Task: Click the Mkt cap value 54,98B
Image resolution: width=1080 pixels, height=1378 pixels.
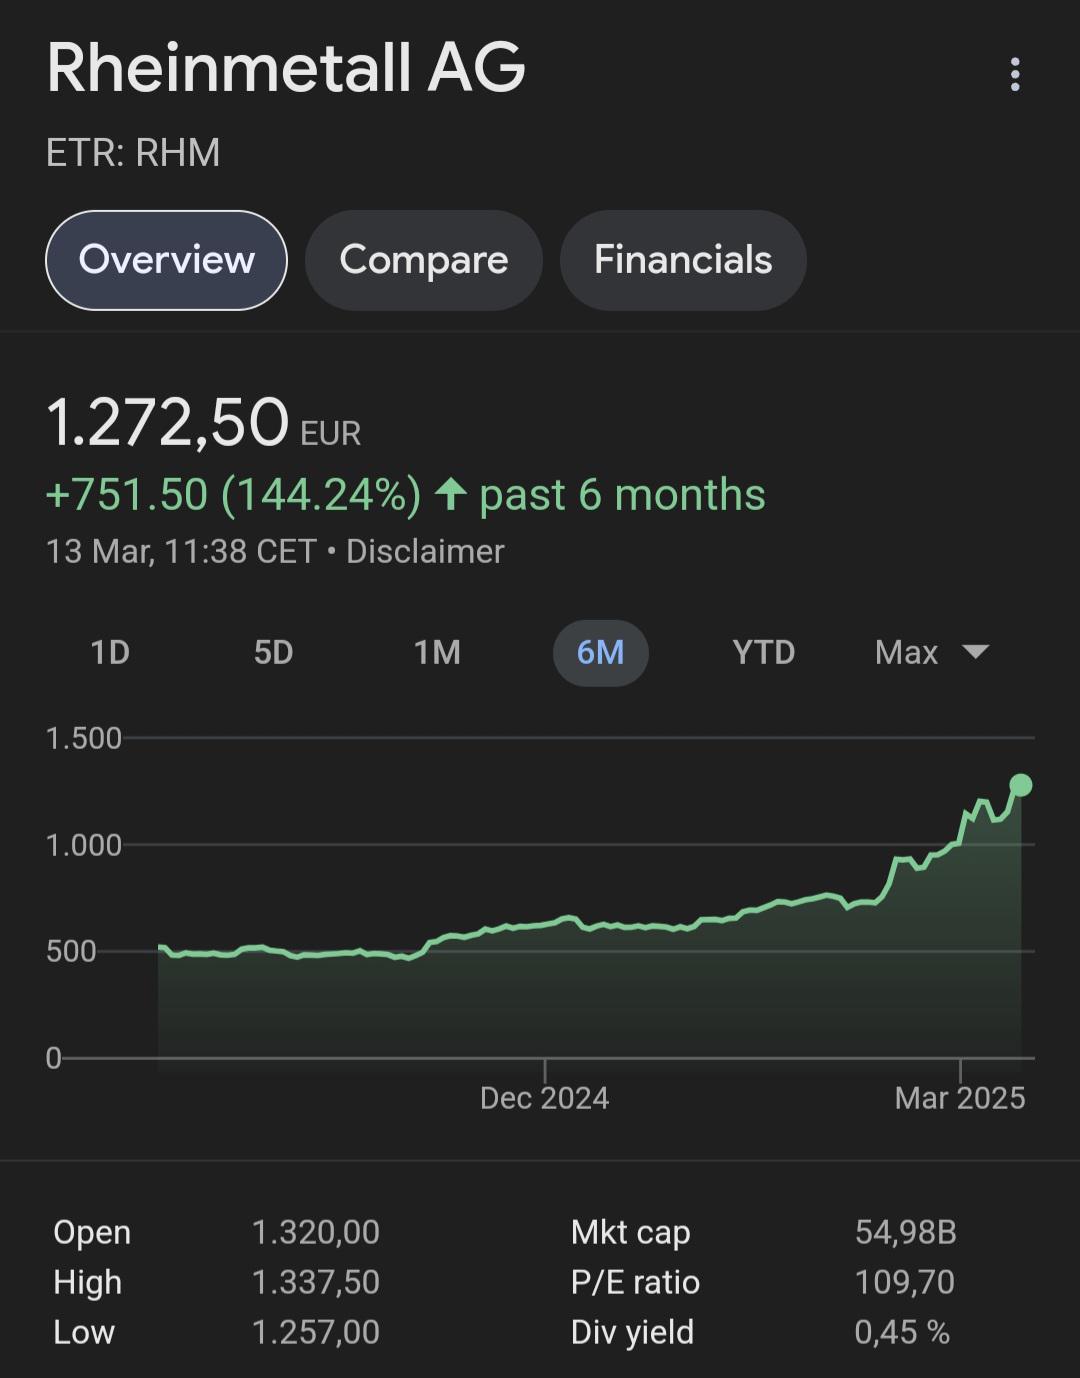Action: (x=905, y=1232)
